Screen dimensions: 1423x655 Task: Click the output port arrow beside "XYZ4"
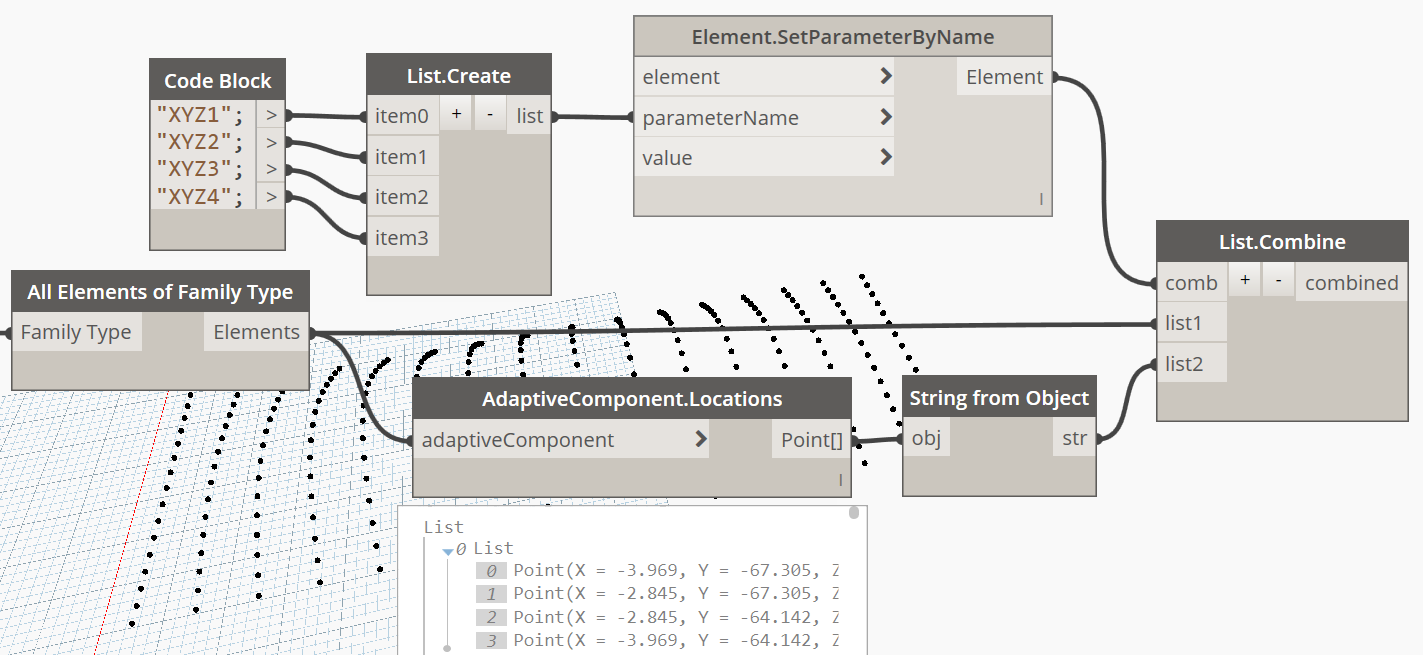(270, 195)
